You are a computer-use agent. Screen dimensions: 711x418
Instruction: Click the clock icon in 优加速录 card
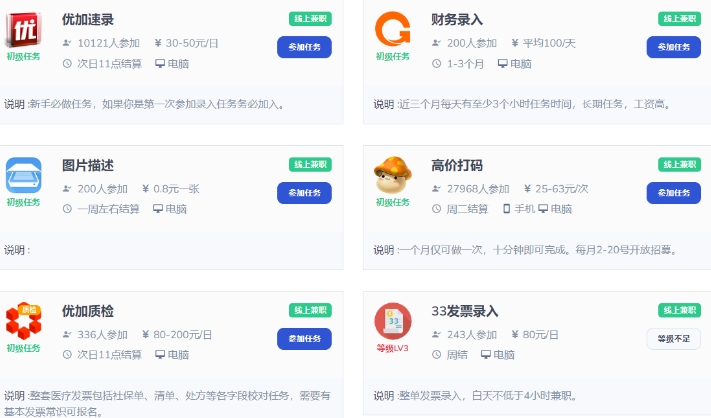coord(67,63)
